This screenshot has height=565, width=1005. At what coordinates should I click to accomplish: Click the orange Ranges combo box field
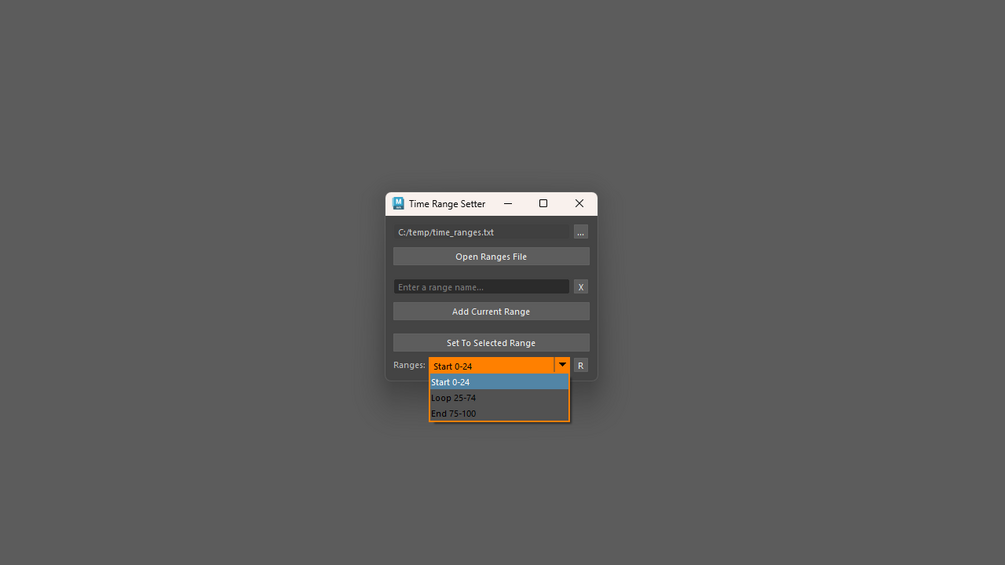[492, 365]
